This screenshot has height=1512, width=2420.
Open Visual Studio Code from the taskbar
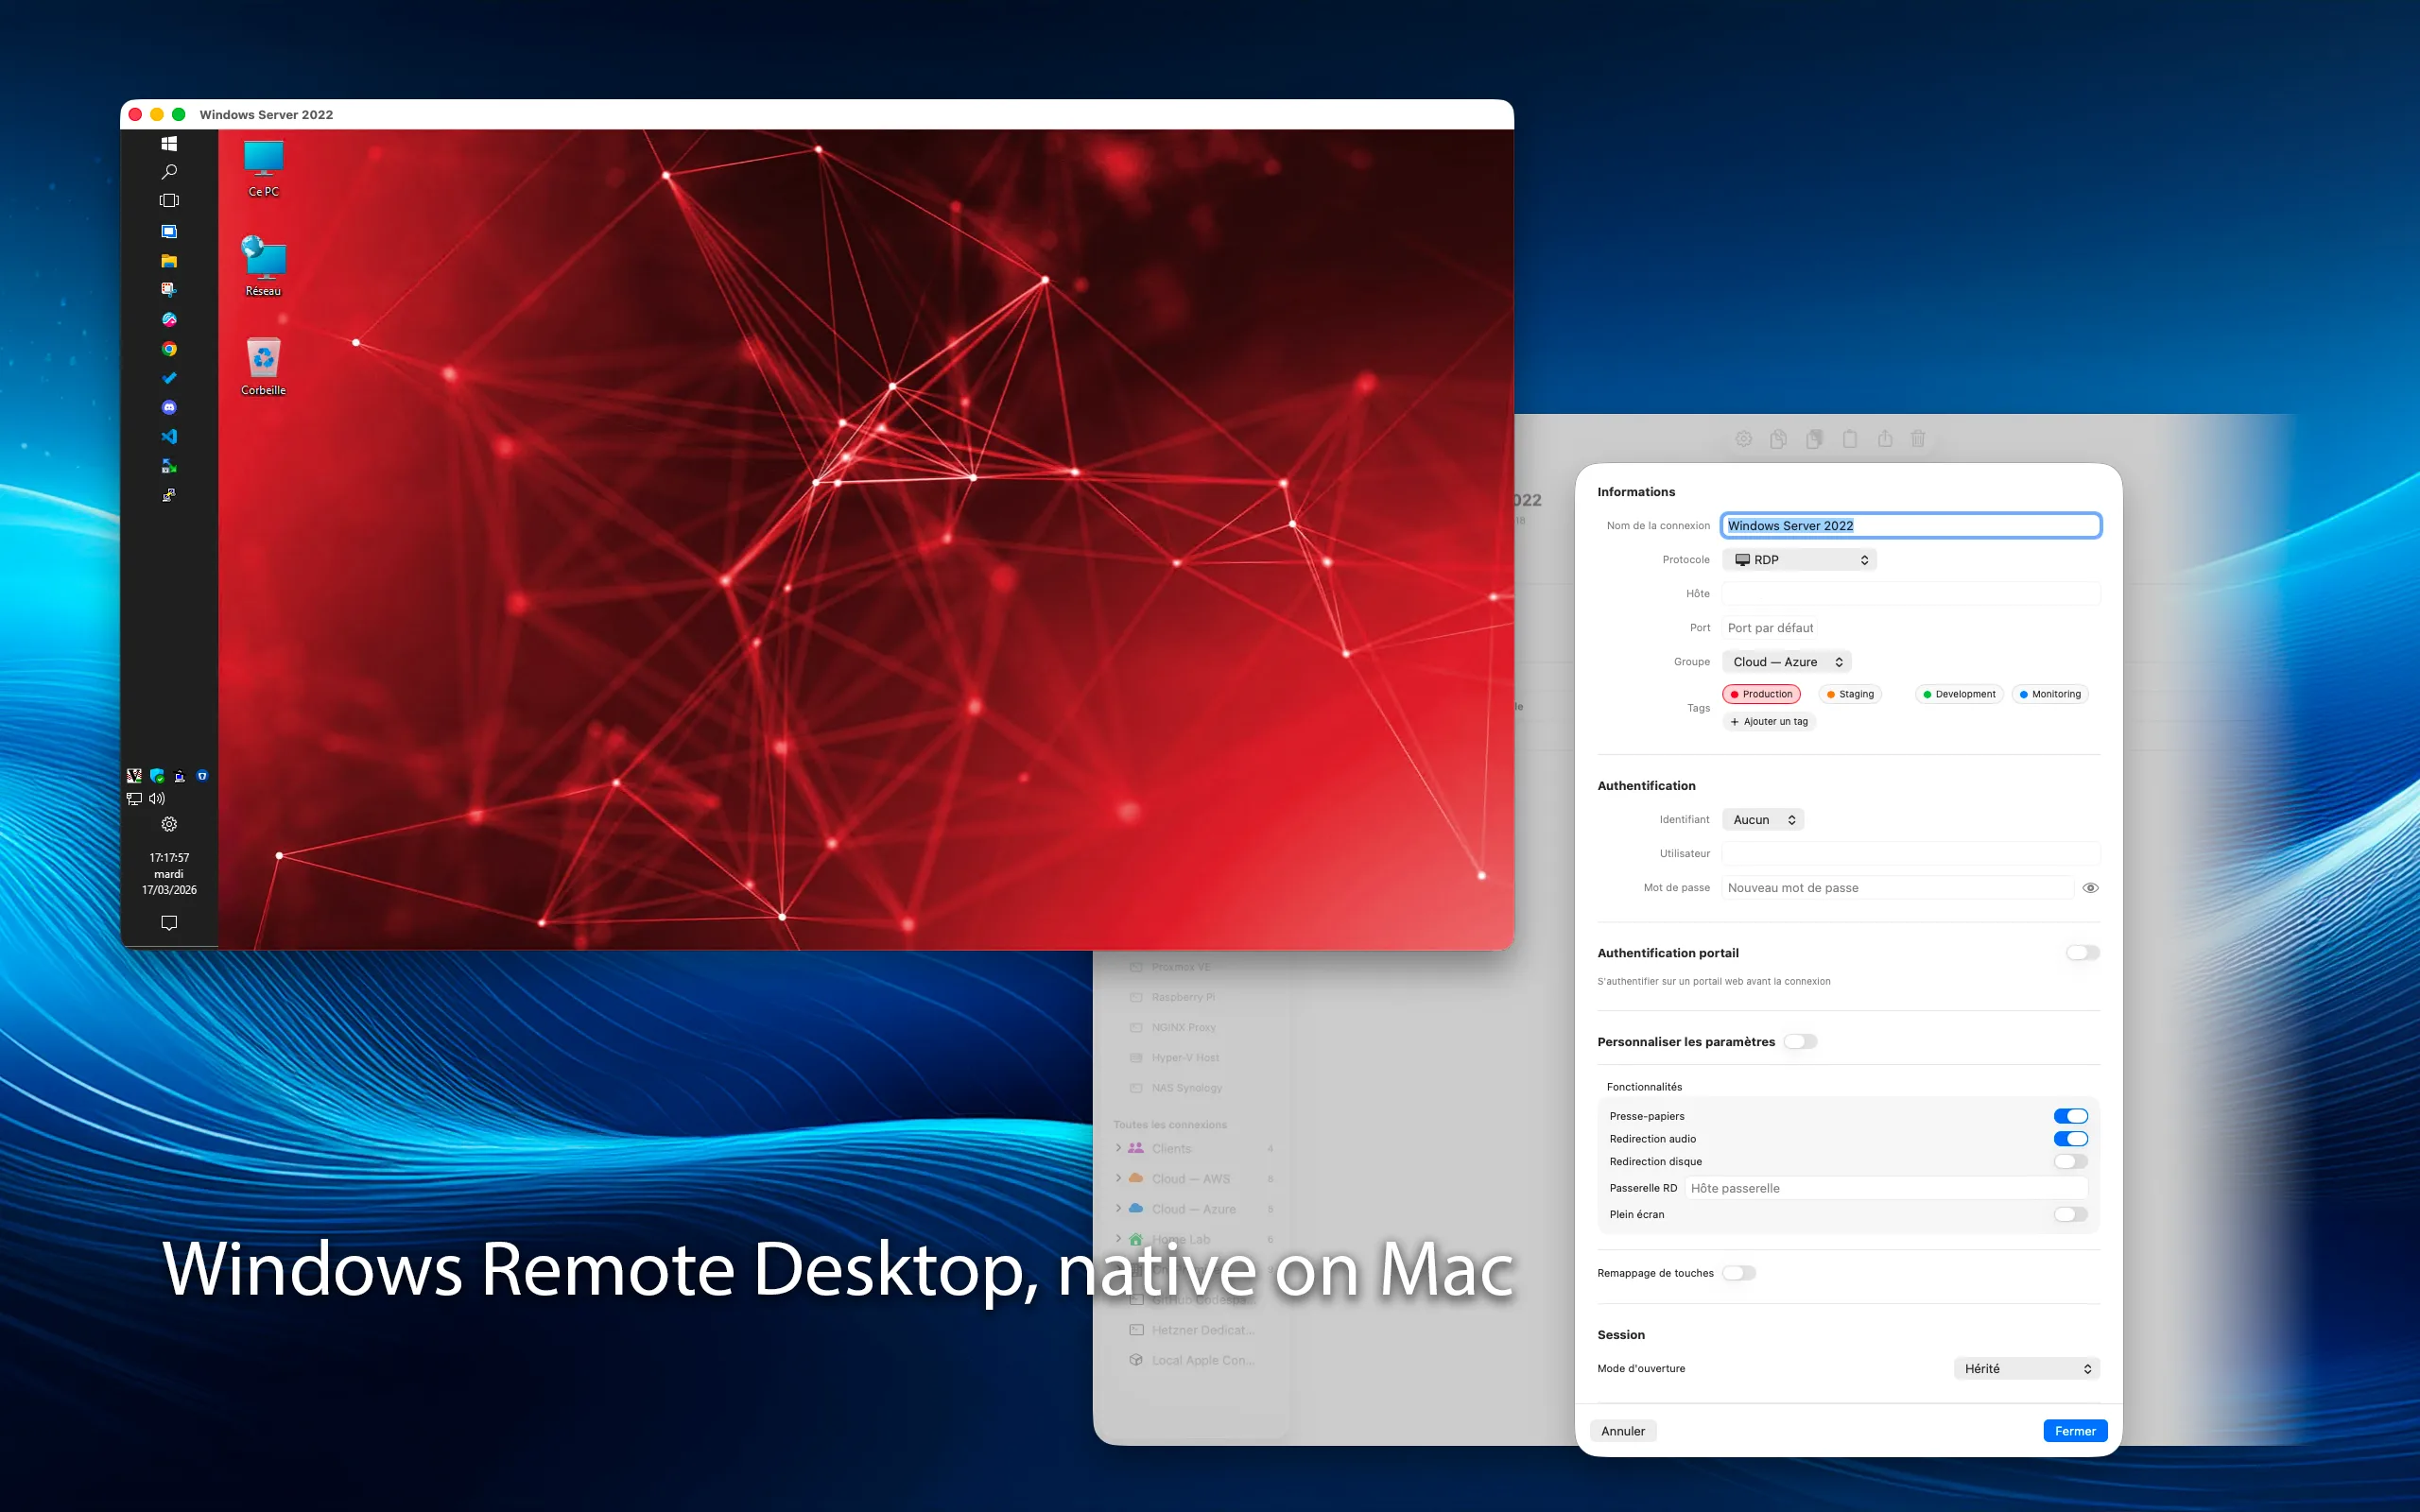click(x=169, y=436)
